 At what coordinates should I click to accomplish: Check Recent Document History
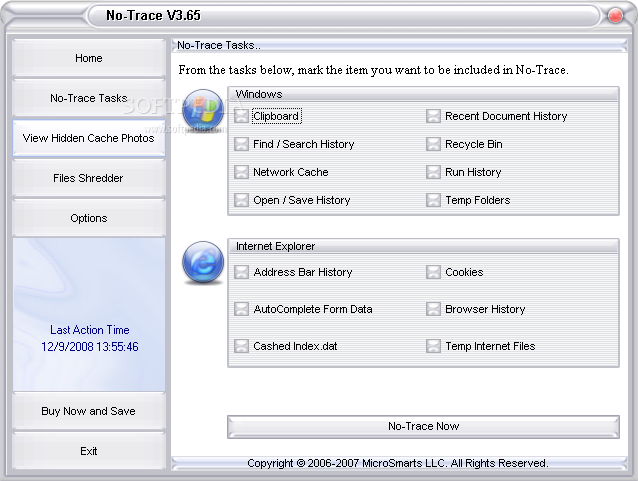[x=433, y=116]
